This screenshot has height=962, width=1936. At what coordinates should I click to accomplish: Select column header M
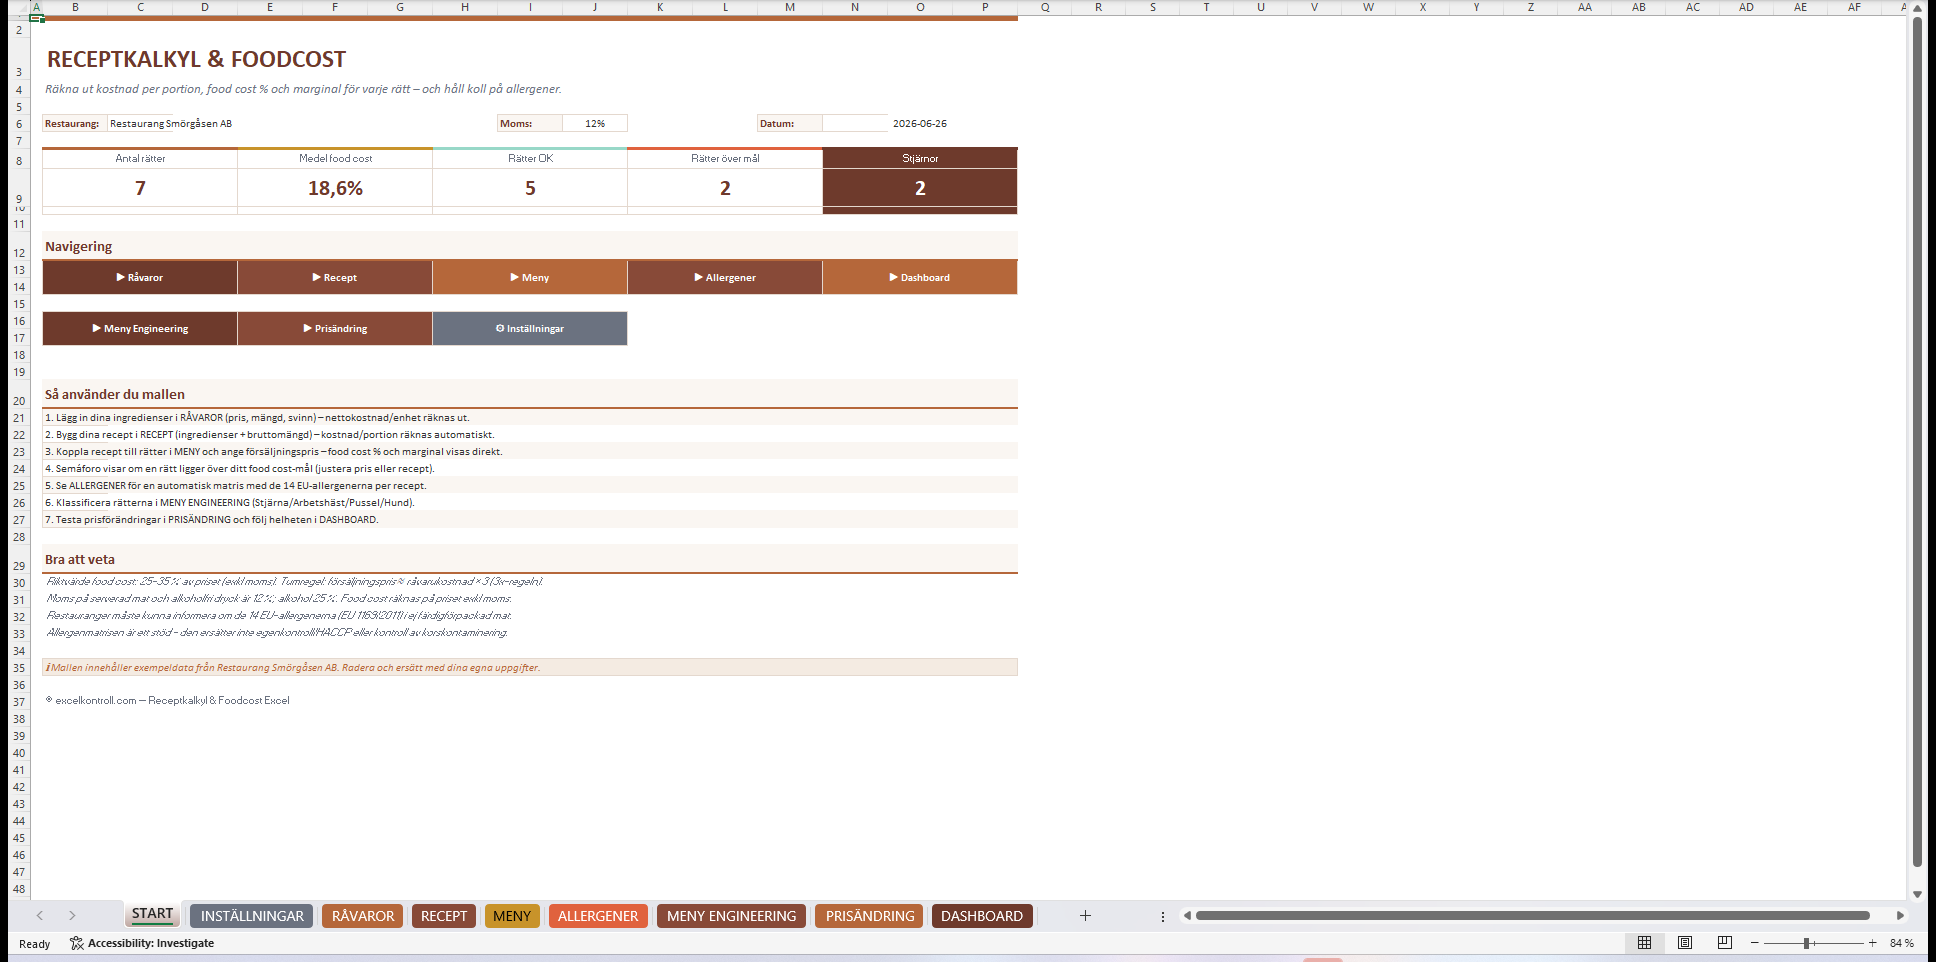point(790,7)
